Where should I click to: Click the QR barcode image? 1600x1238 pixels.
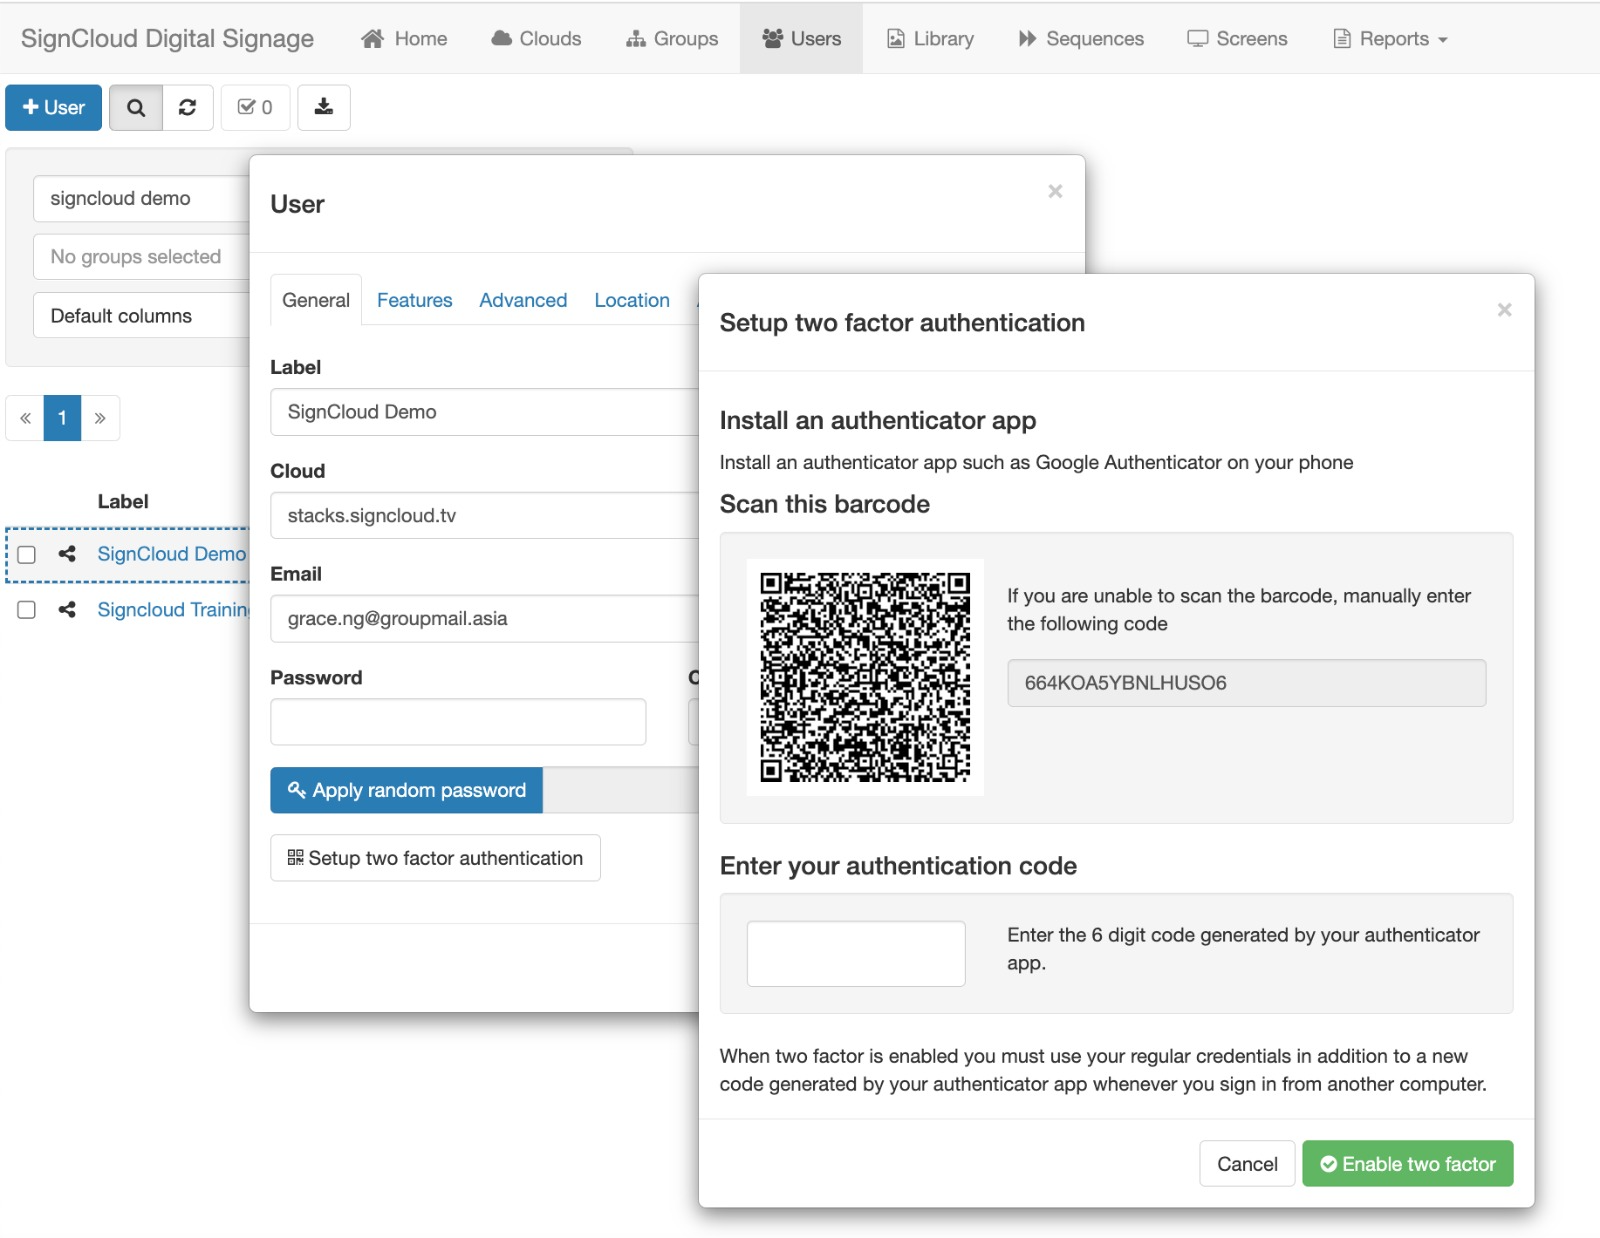865,677
